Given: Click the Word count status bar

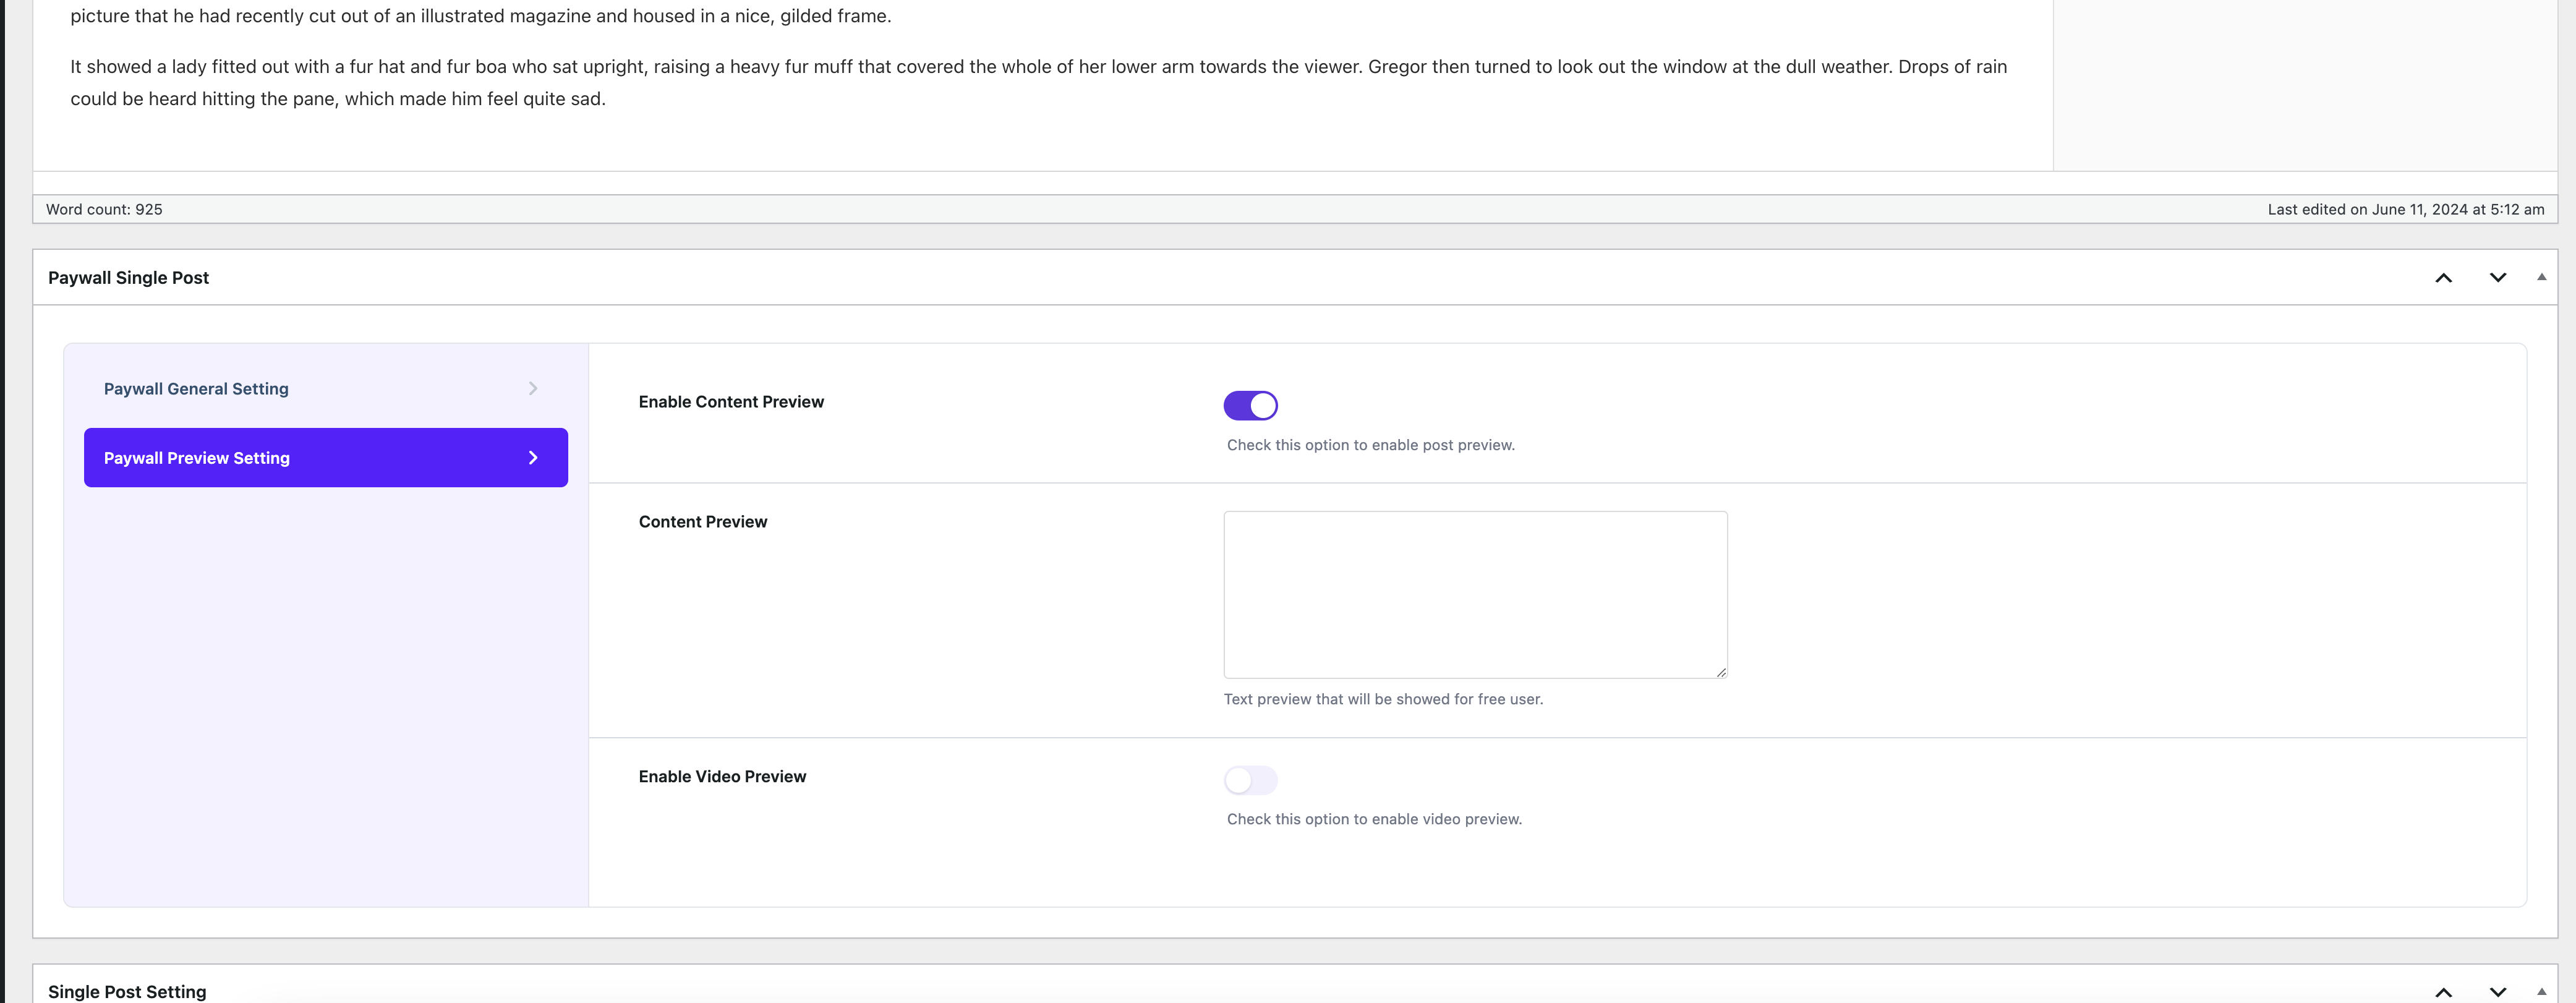Looking at the screenshot, I should pos(104,209).
